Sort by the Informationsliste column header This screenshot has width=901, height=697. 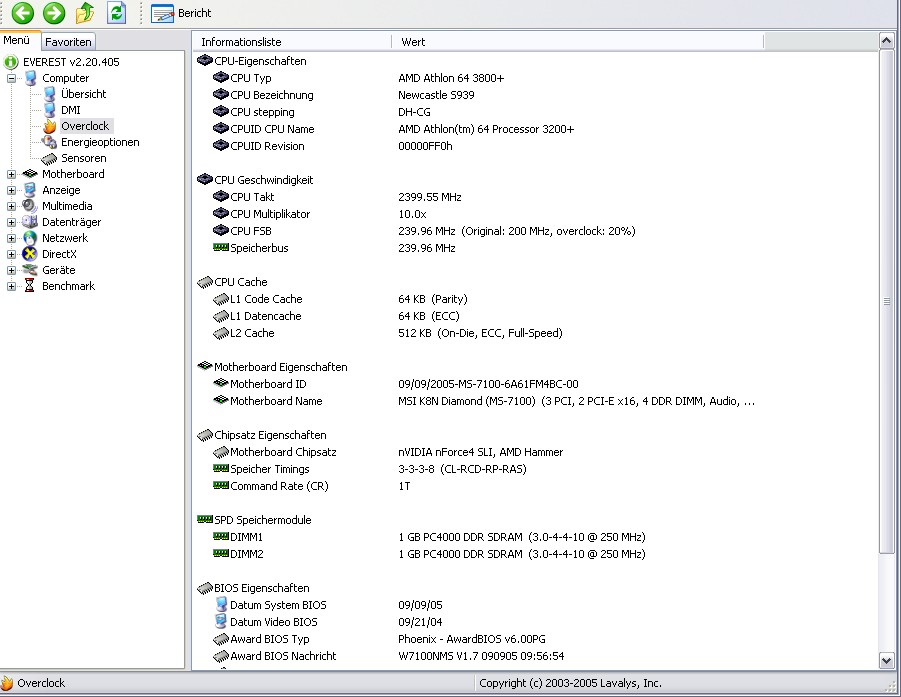[x=292, y=42]
